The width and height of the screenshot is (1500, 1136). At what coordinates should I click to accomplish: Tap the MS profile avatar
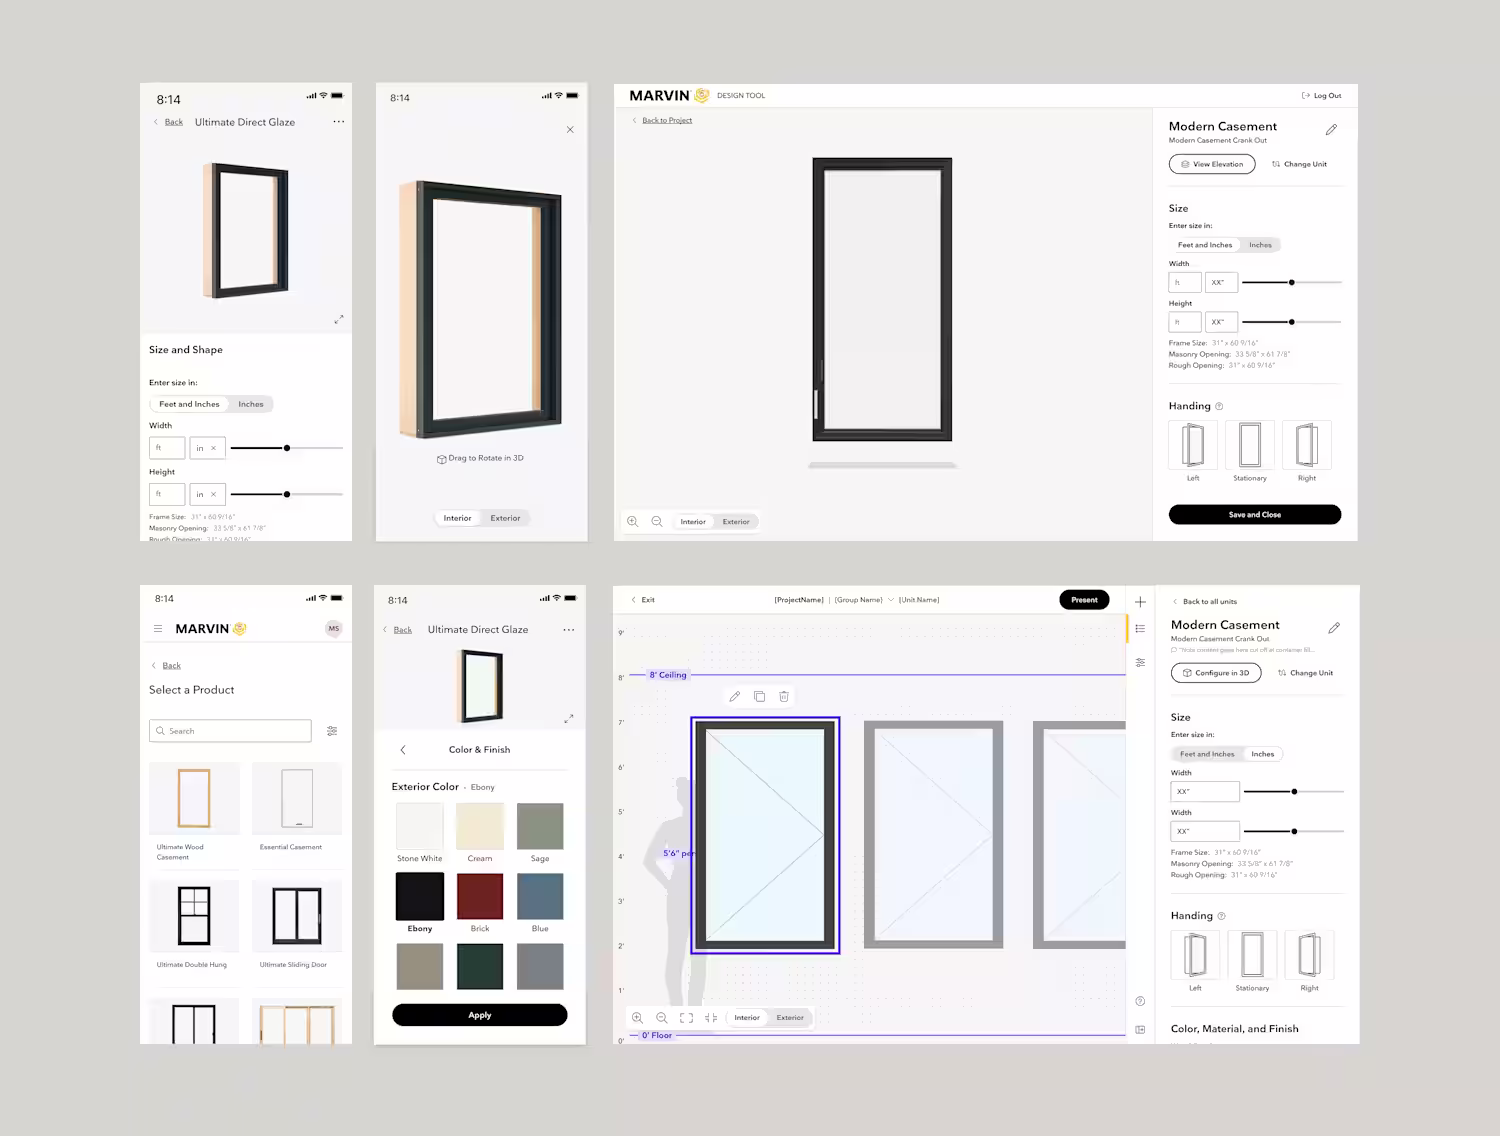point(334,628)
